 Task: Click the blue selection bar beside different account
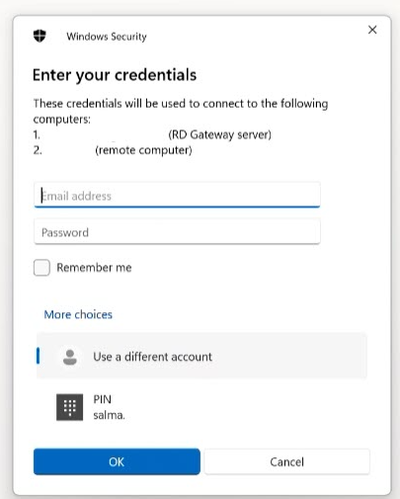click(x=38, y=356)
